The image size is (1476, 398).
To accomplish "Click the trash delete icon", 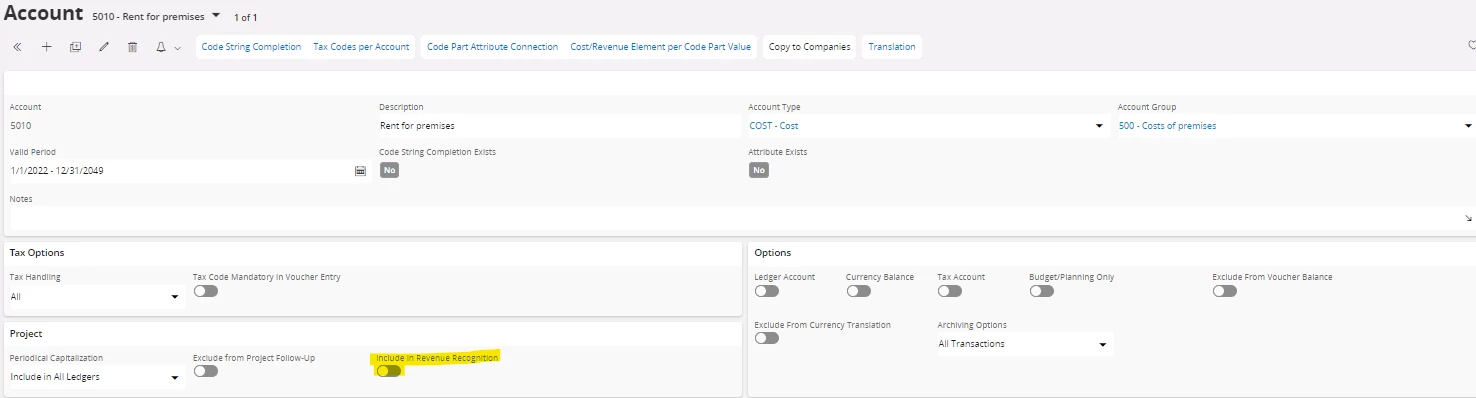I will pos(132,47).
